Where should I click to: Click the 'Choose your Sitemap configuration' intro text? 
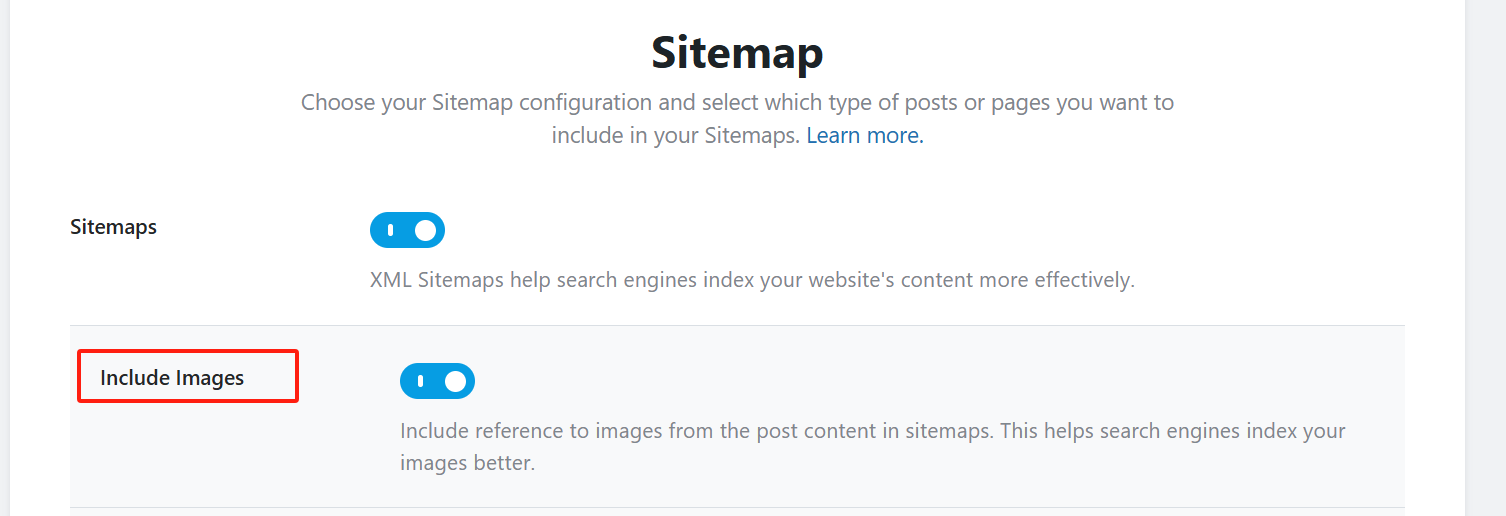coord(737,103)
